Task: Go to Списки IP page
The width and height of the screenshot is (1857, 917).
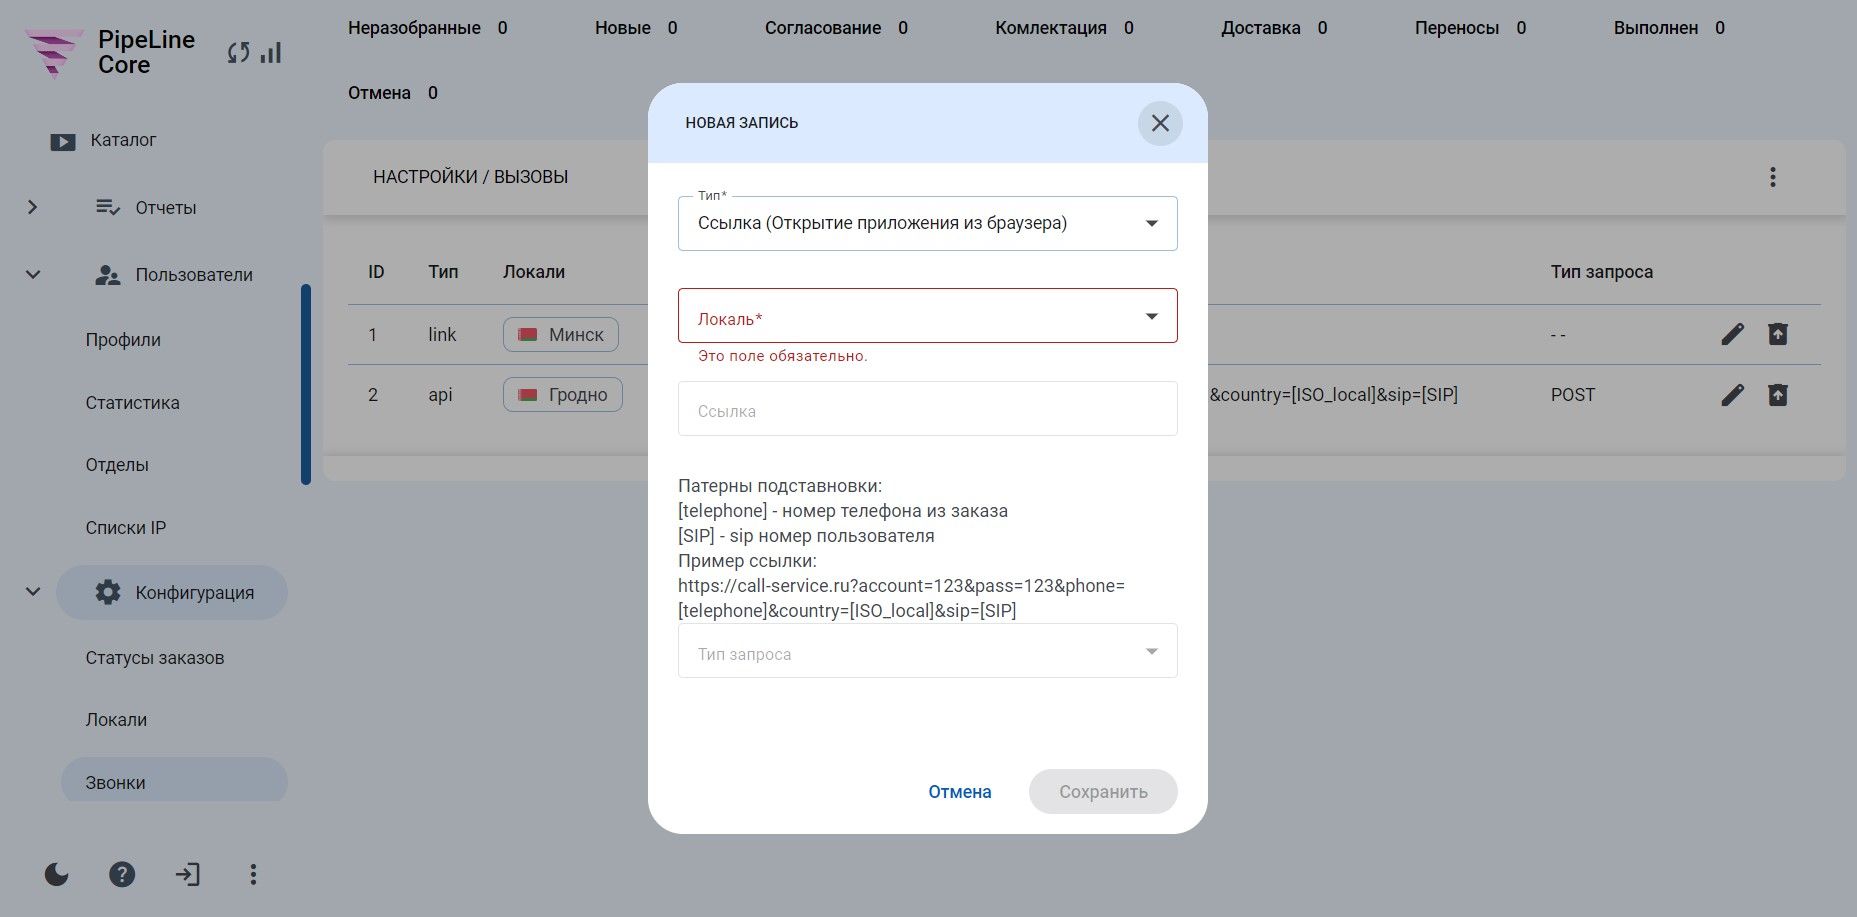Action: tap(126, 528)
